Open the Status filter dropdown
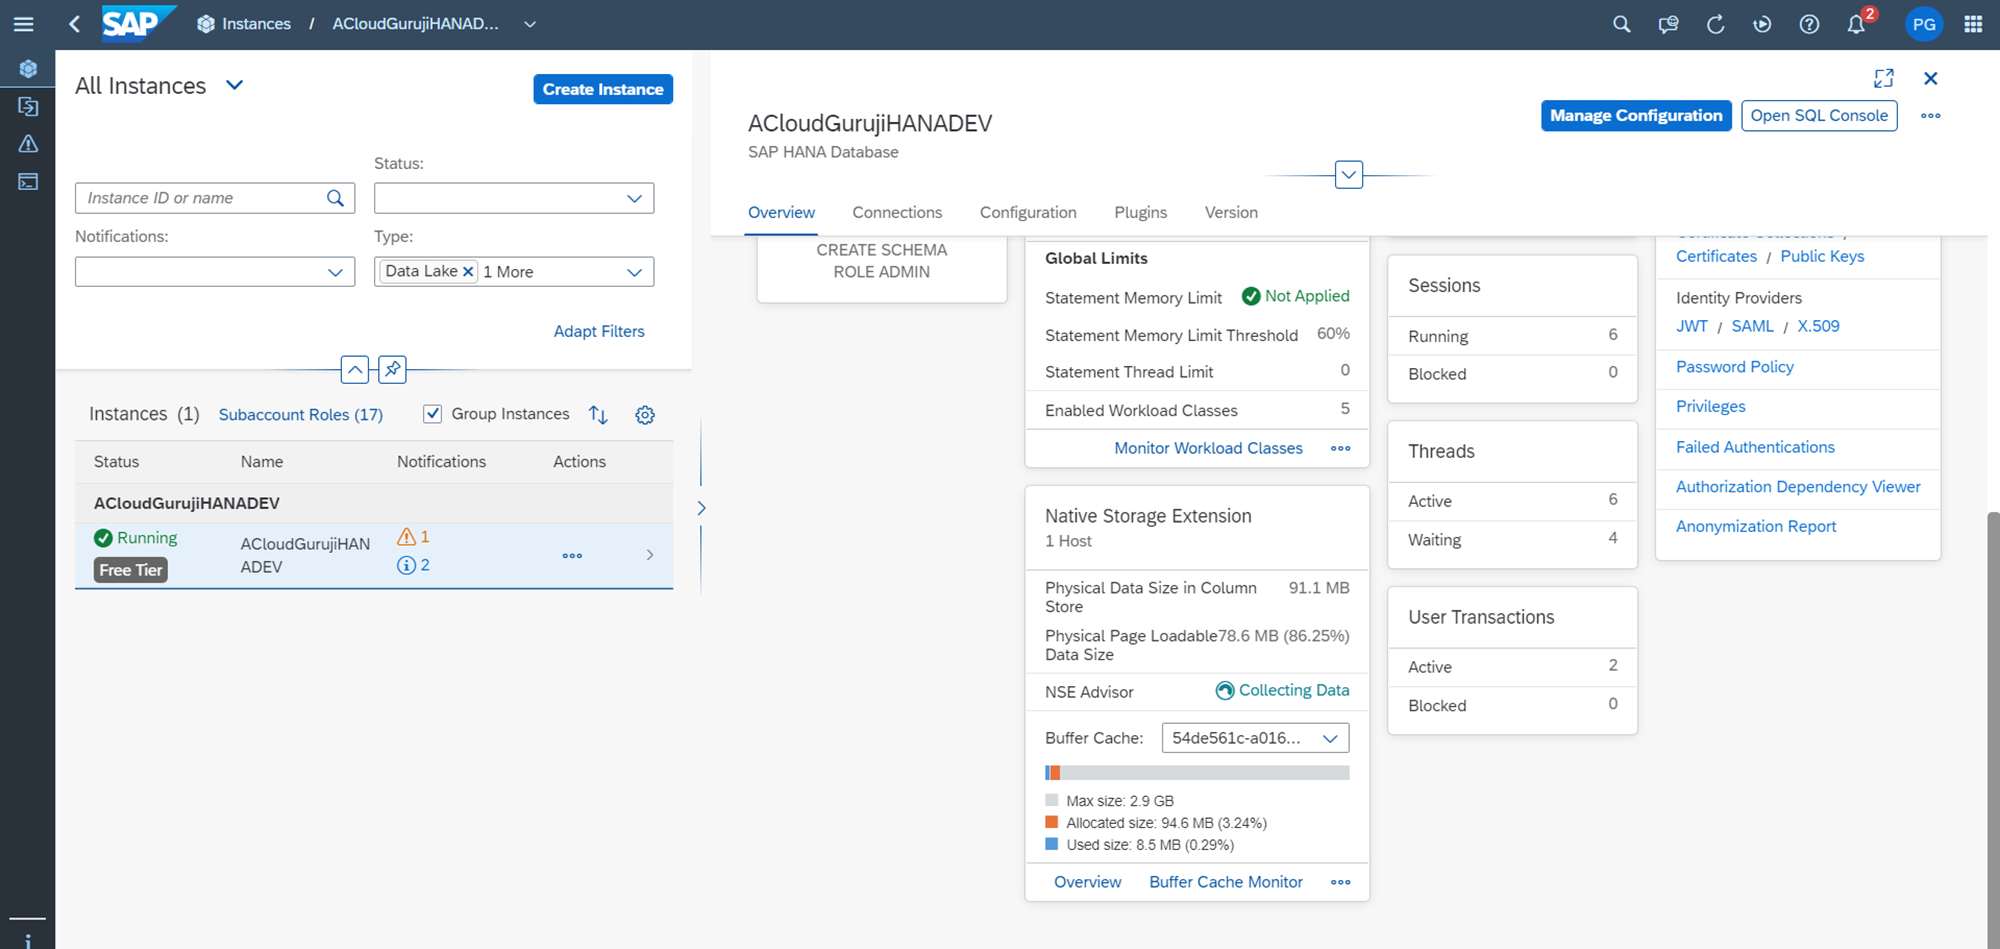Viewport: 2000px width, 949px height. click(x=513, y=198)
